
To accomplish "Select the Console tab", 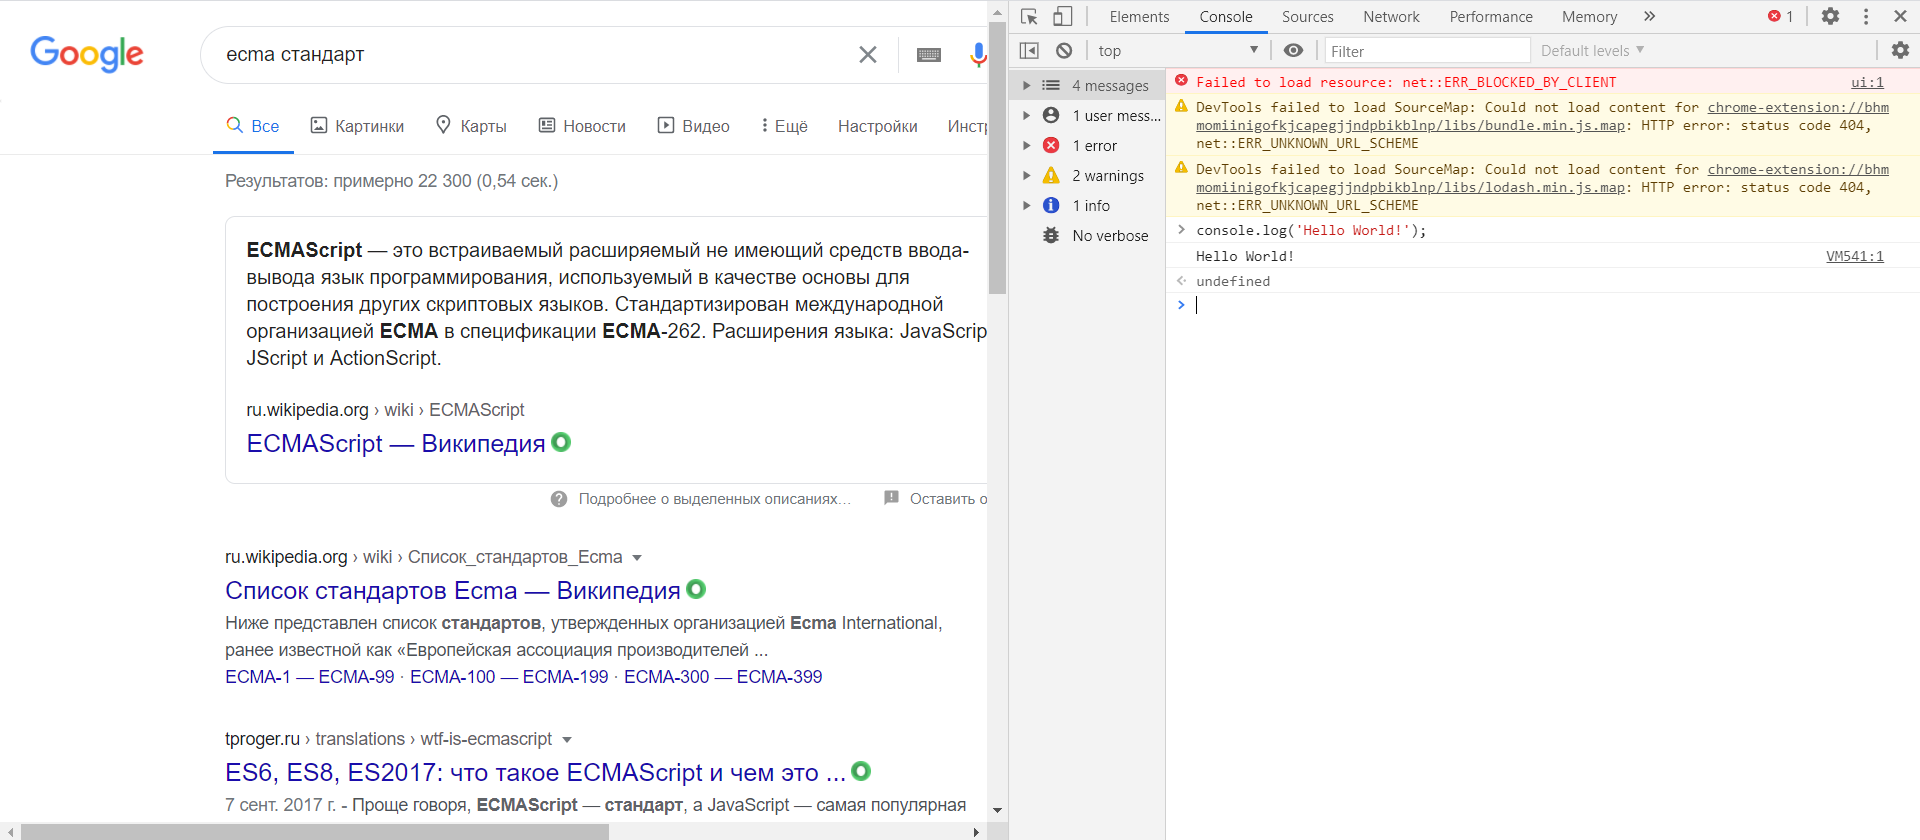I will (x=1226, y=17).
